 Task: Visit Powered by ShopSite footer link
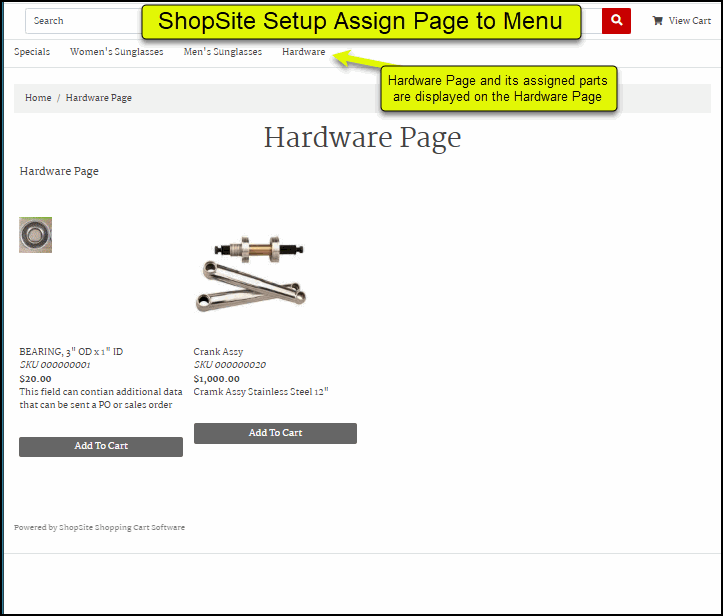coord(99,527)
